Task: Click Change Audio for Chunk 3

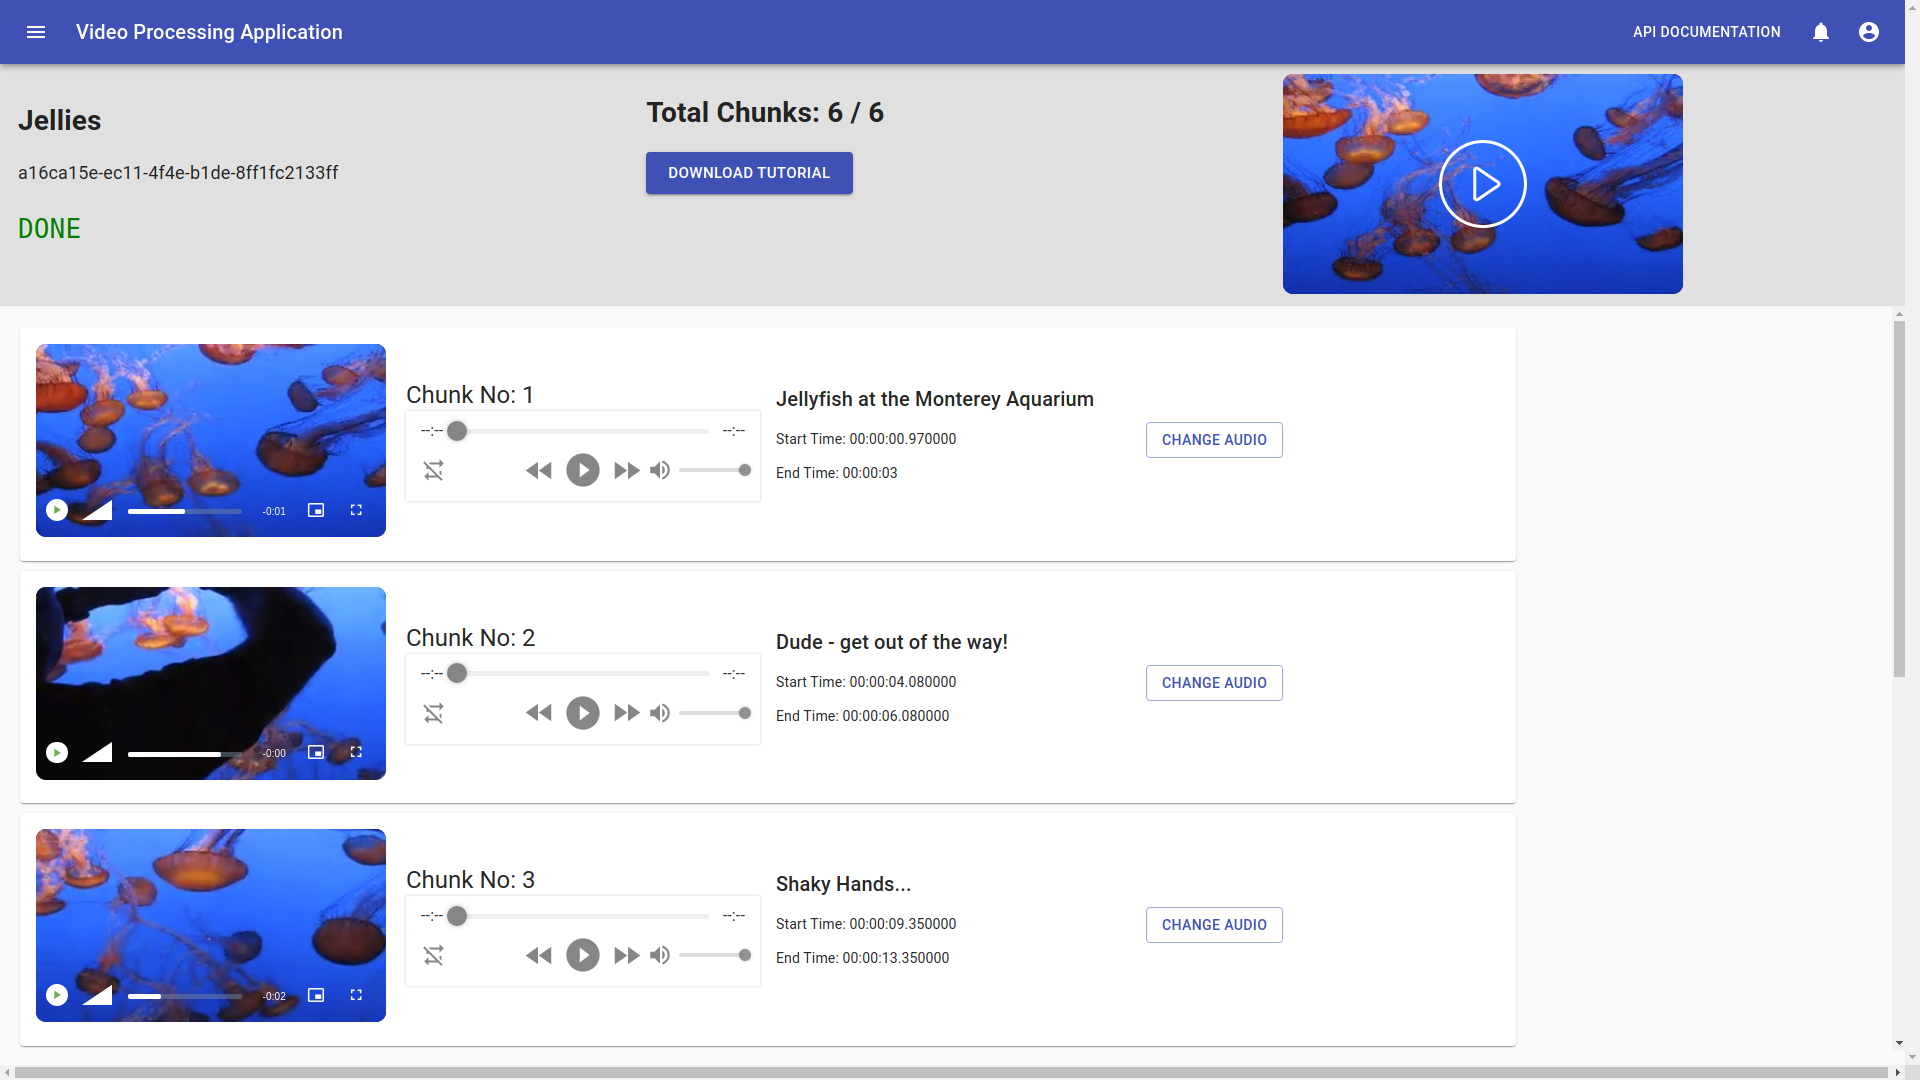Action: [1214, 925]
